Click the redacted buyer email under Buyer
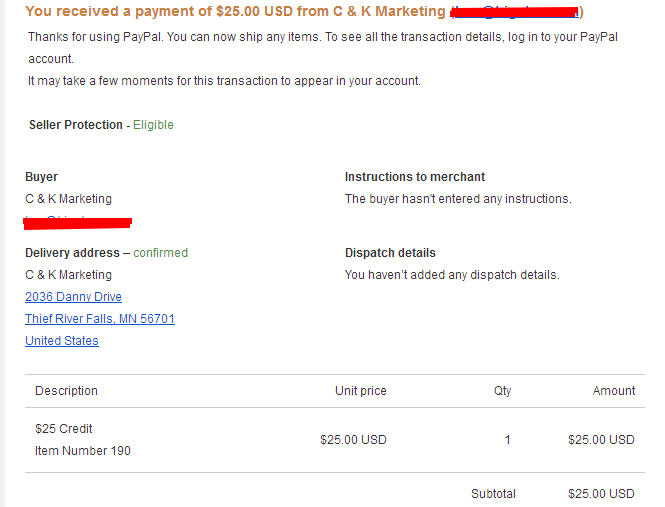Screen dimensions: 665x507 [78, 222]
